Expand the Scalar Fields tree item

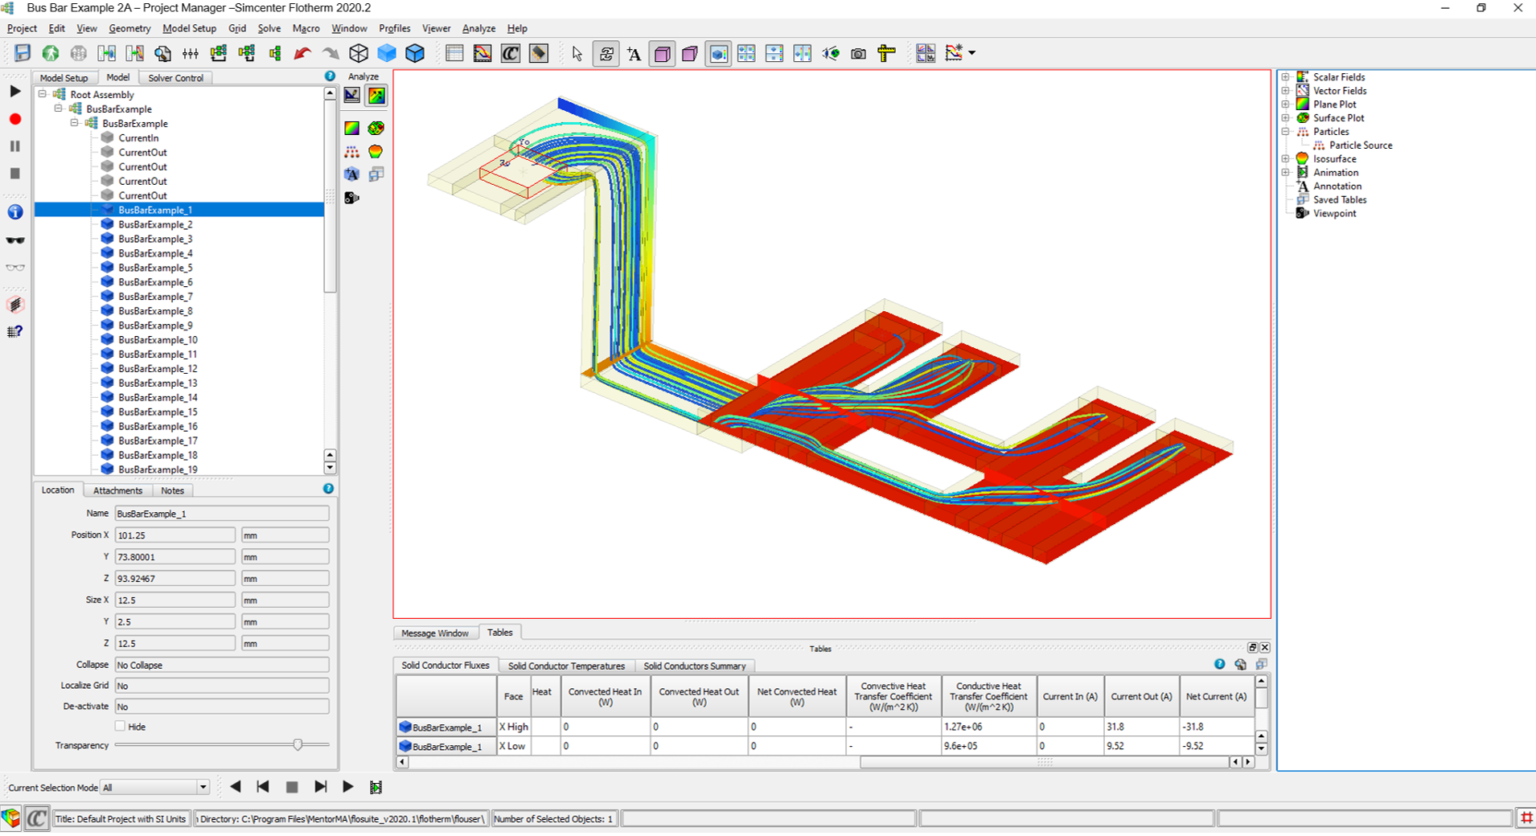[x=1285, y=76]
